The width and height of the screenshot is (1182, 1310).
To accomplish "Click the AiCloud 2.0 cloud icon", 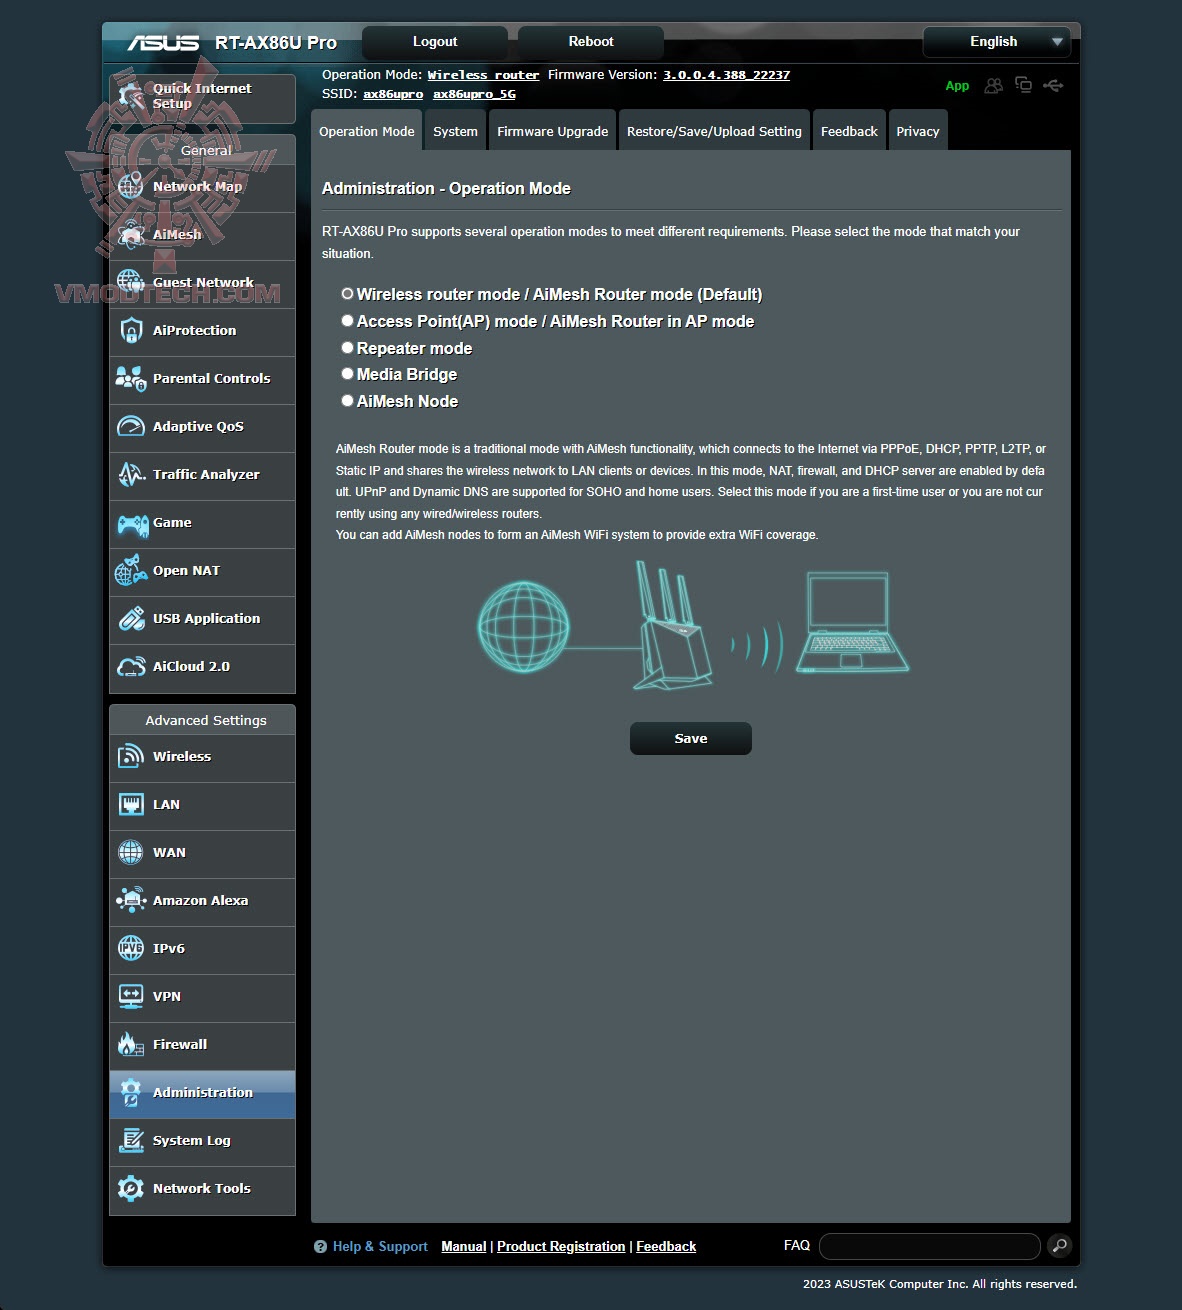I will [131, 666].
